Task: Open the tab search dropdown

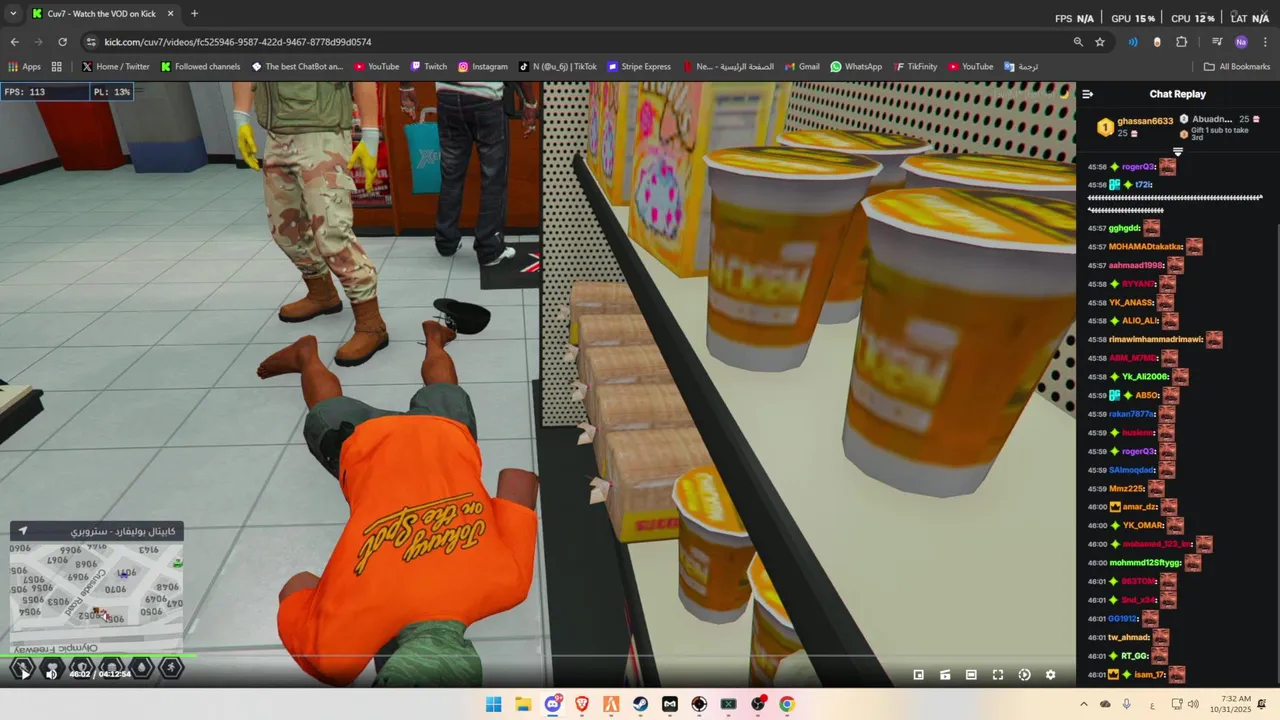Action: pyautogui.click(x=14, y=14)
